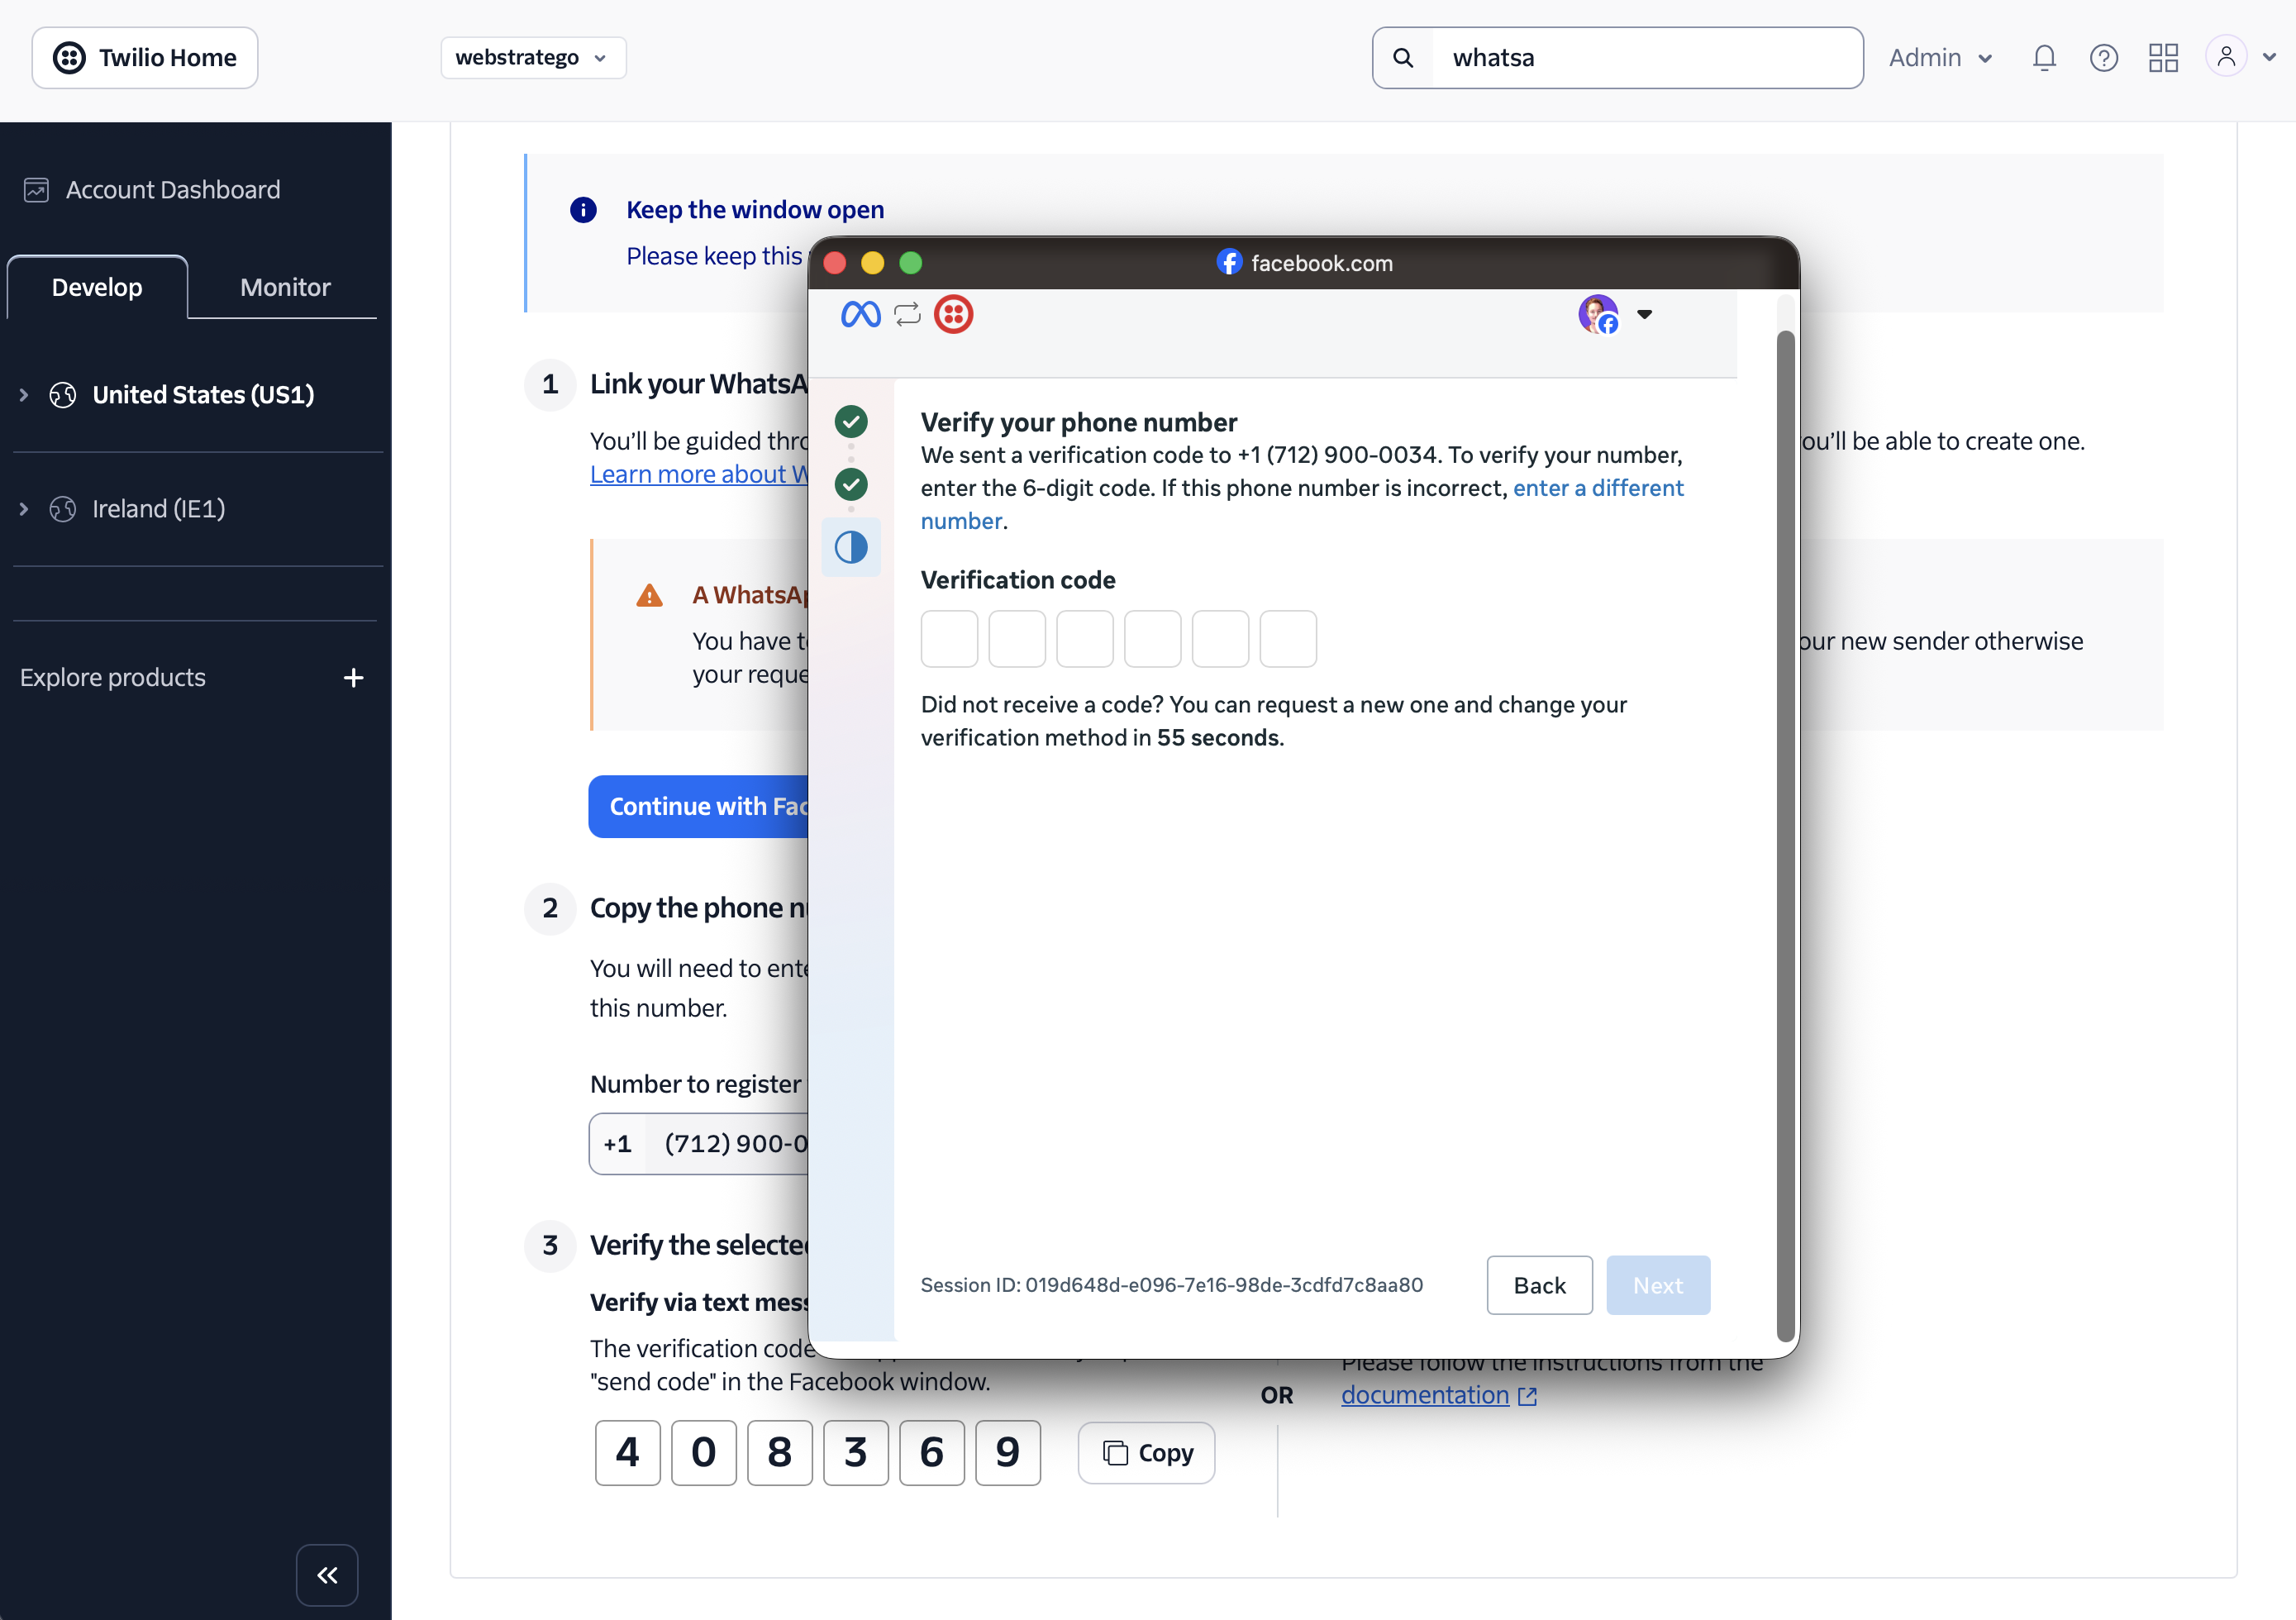
Task: Click the info icon beside Keep the window open
Action: tap(583, 210)
